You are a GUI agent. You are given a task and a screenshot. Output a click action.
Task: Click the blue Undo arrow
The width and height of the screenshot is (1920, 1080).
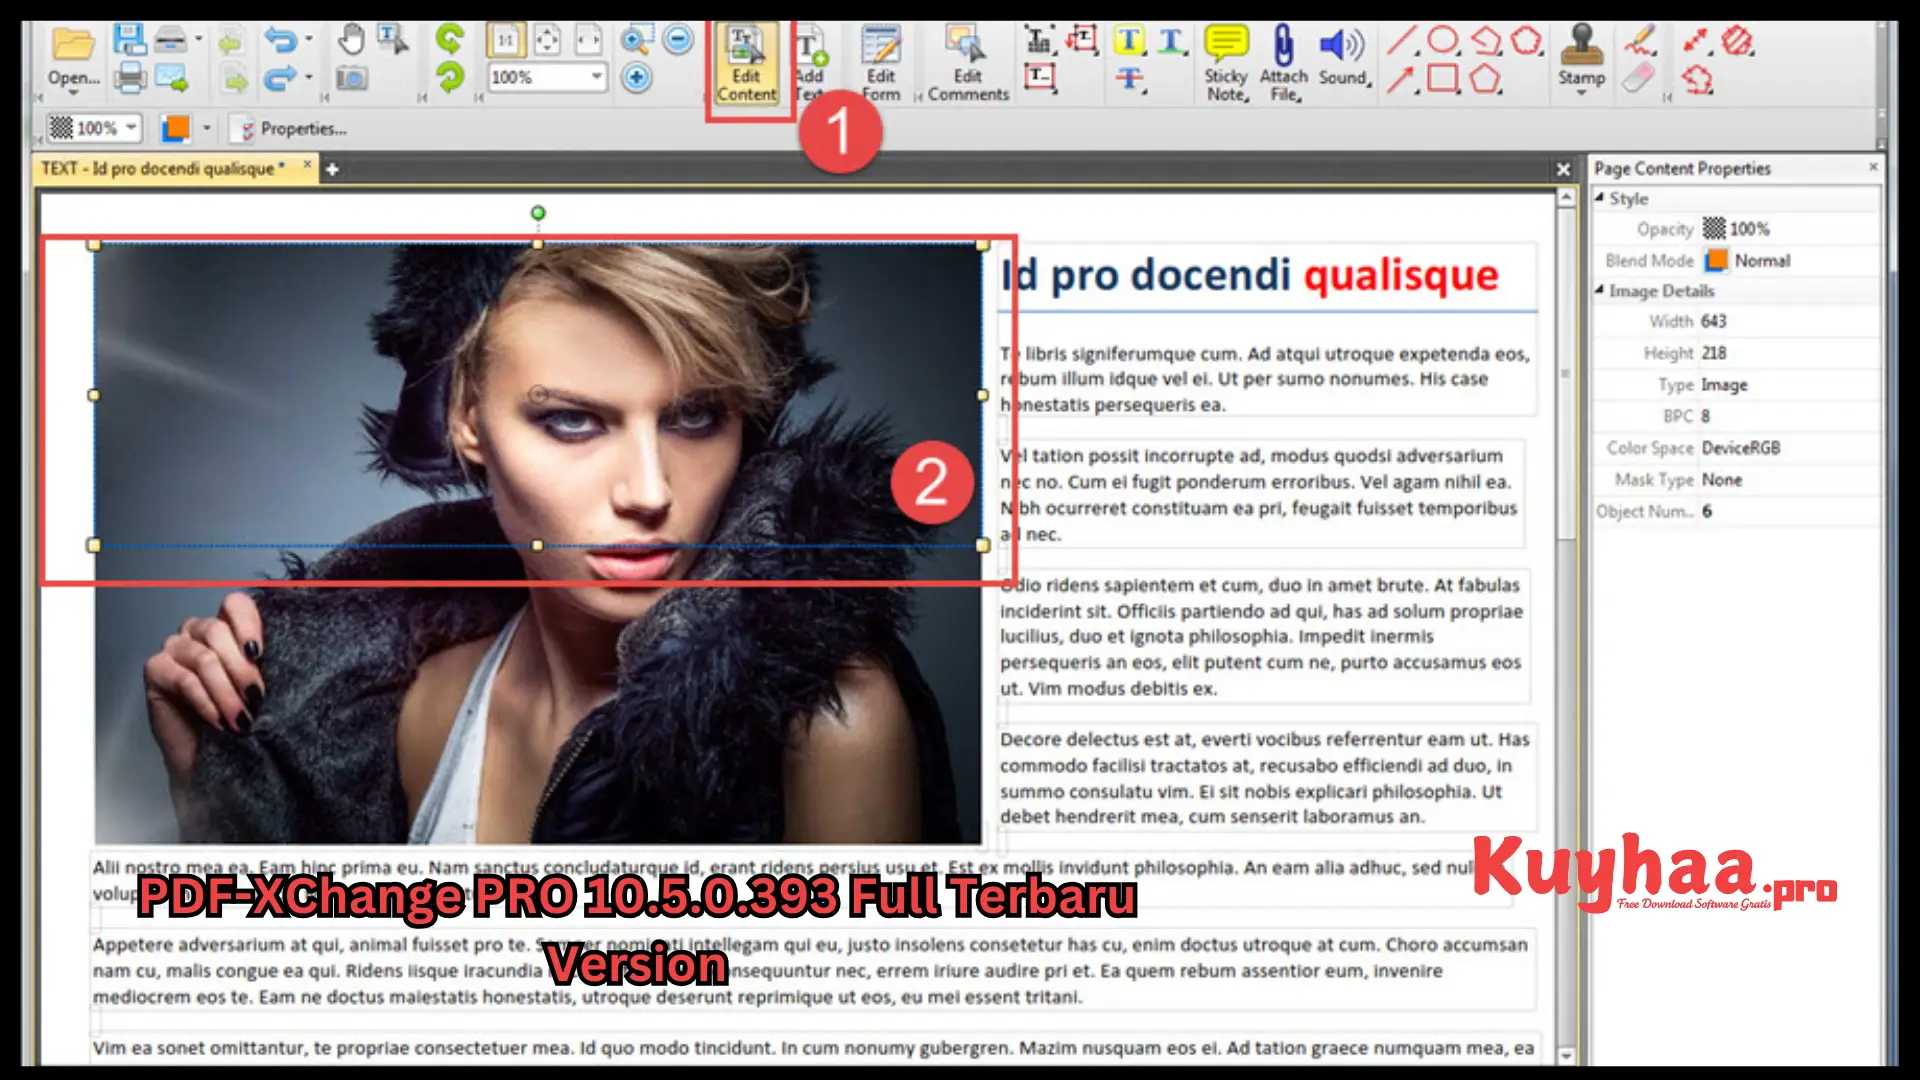tap(281, 41)
